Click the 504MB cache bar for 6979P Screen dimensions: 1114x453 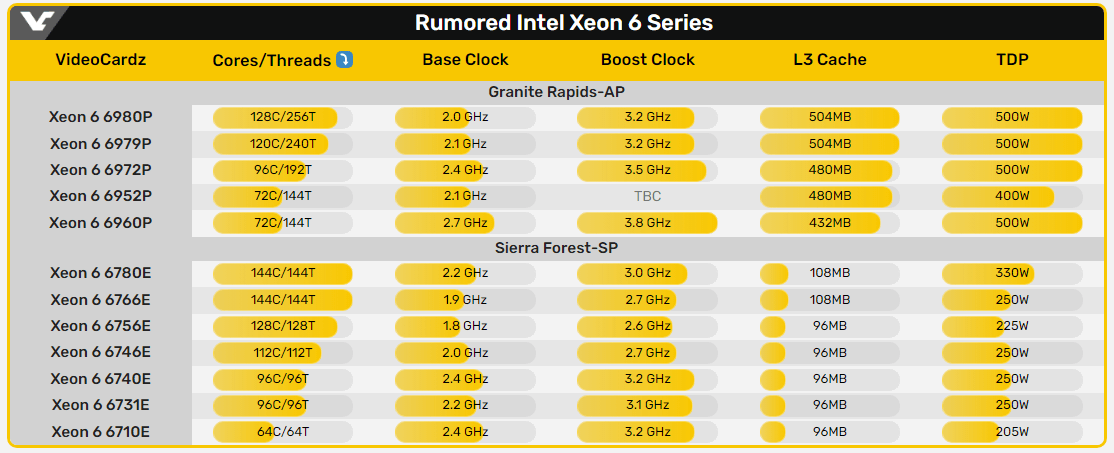(x=829, y=143)
